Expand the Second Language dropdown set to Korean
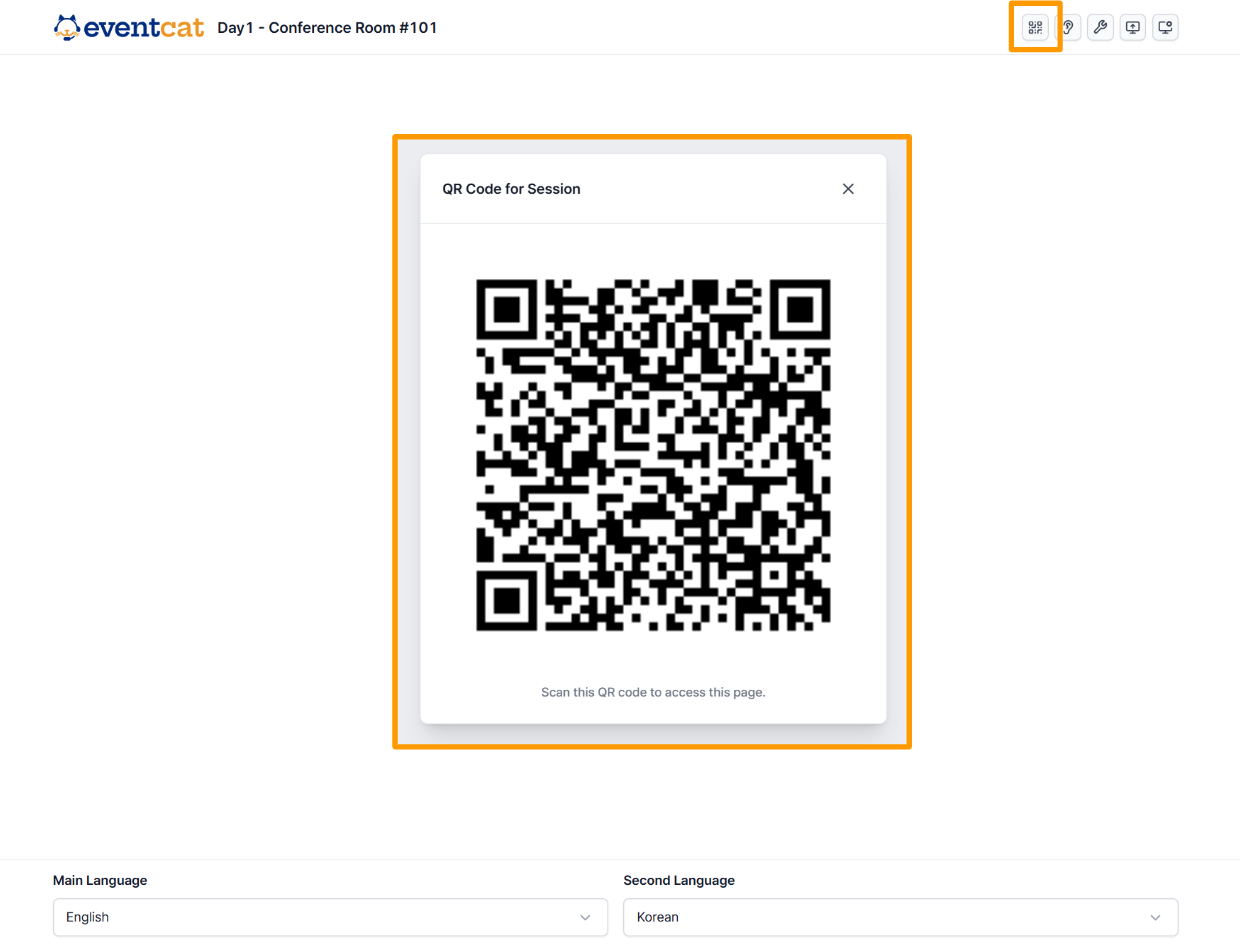Viewport: 1240px width, 952px height. pos(900,917)
